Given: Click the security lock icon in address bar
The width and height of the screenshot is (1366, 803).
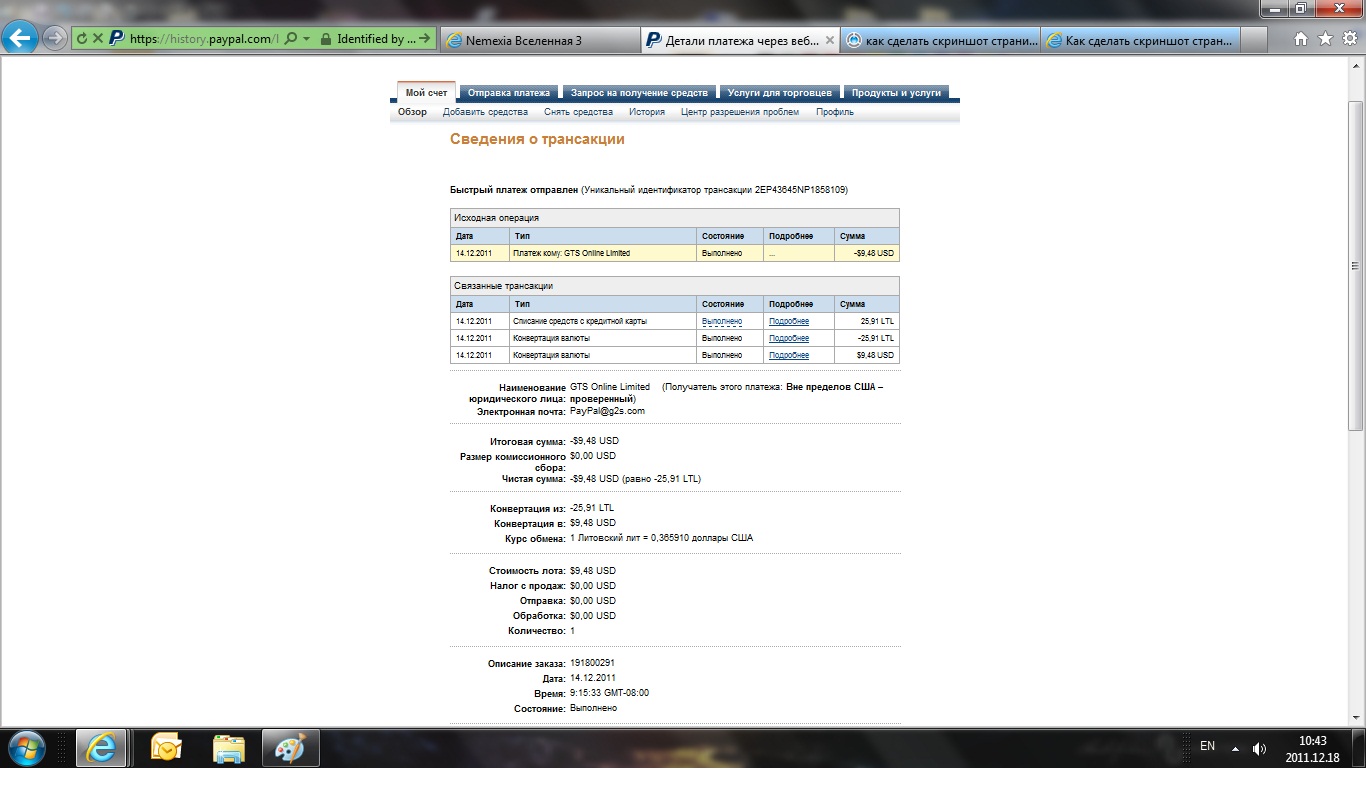Looking at the screenshot, I should pos(324,39).
